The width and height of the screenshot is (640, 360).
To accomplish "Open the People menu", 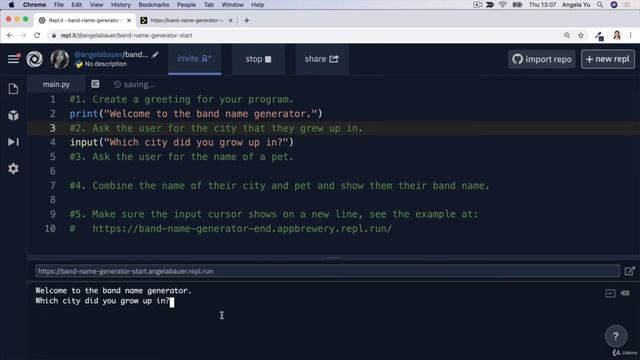I will coord(186,4).
